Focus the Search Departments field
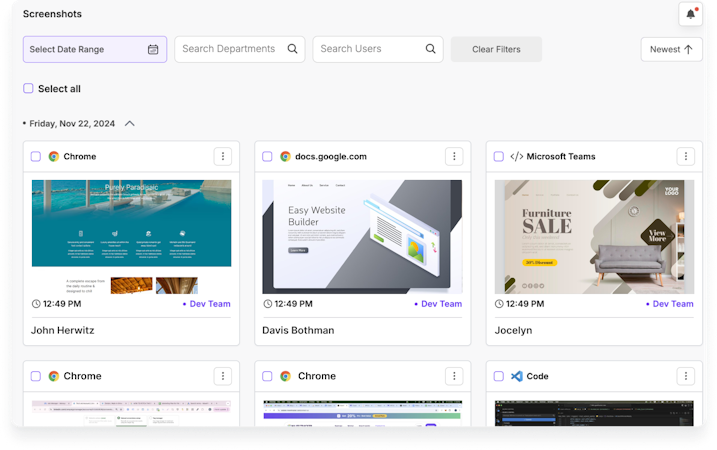This screenshot has width=717, height=450. (x=240, y=49)
